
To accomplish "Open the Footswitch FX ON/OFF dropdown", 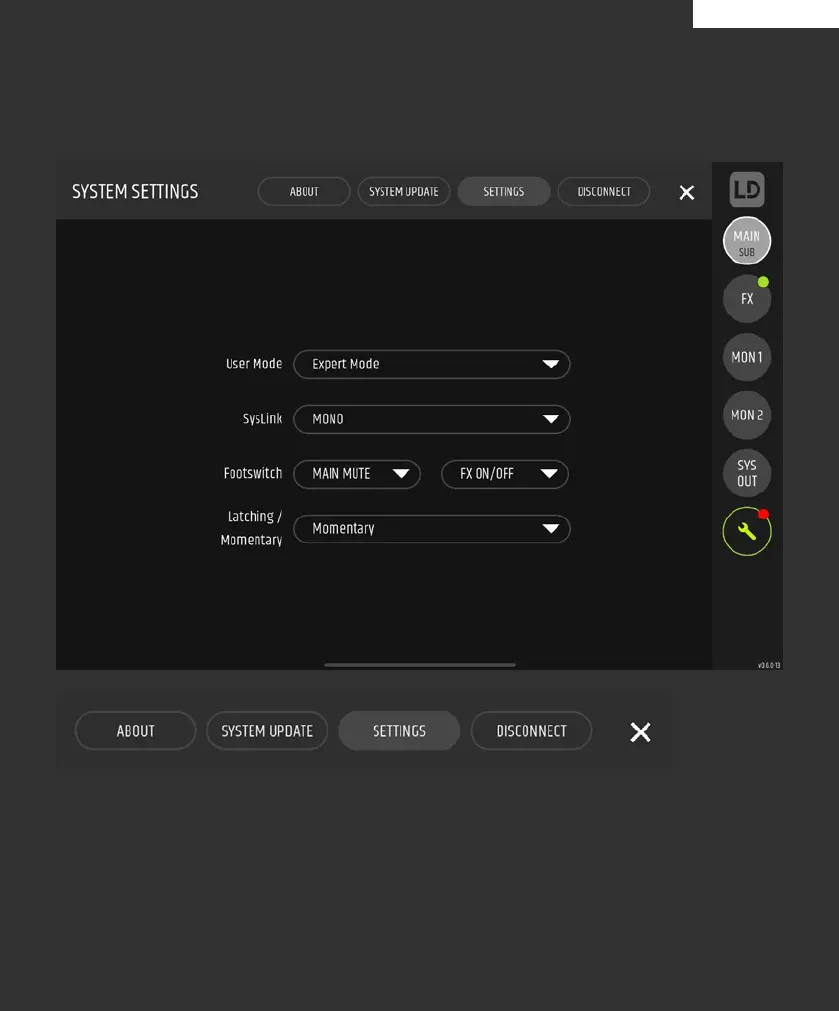I will [504, 474].
